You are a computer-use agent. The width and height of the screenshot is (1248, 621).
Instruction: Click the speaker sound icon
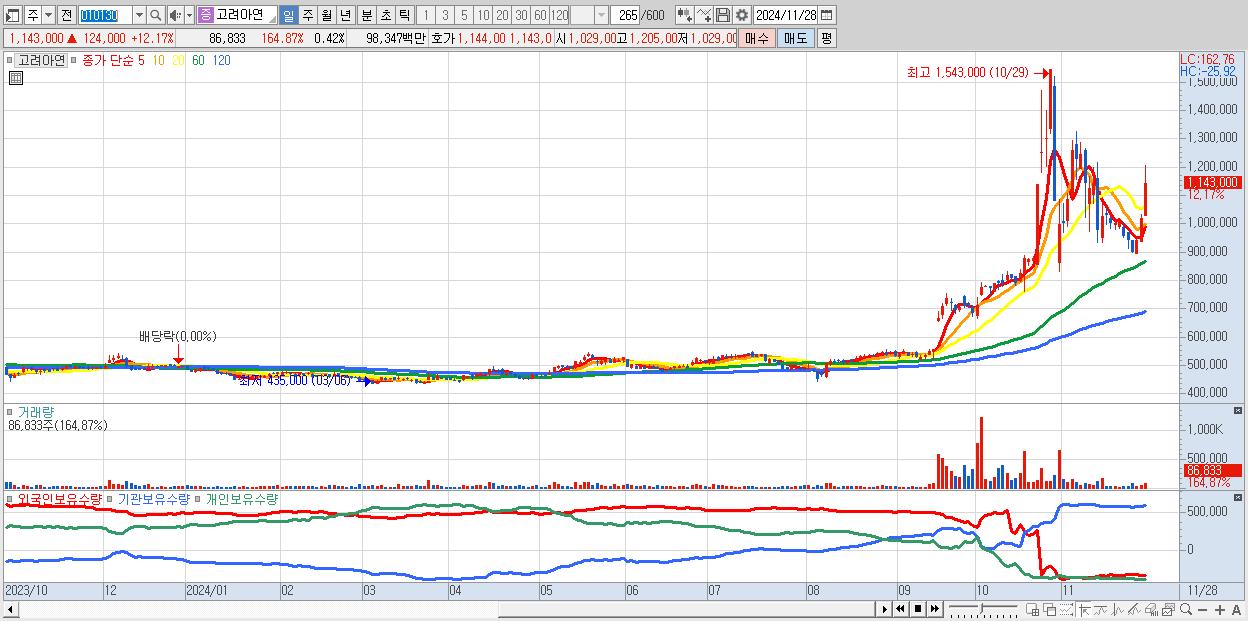point(175,16)
